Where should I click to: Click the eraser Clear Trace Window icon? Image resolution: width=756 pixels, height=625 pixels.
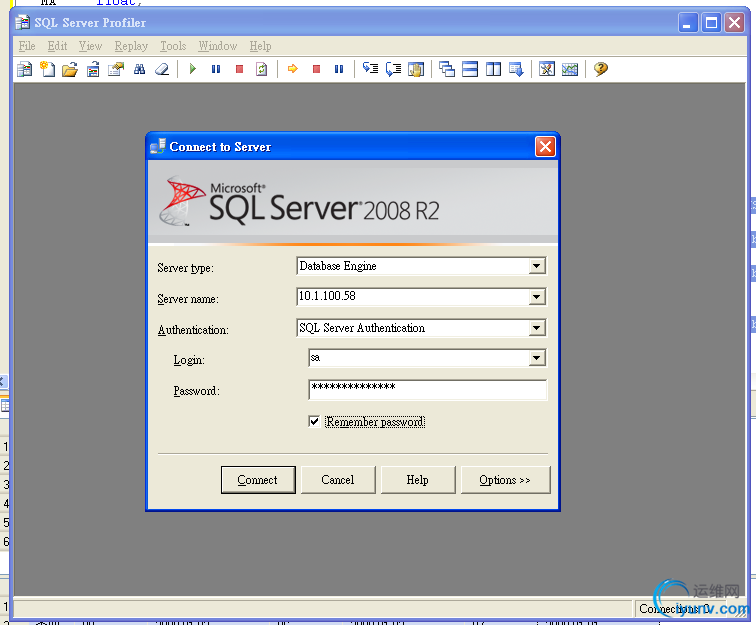pos(162,69)
